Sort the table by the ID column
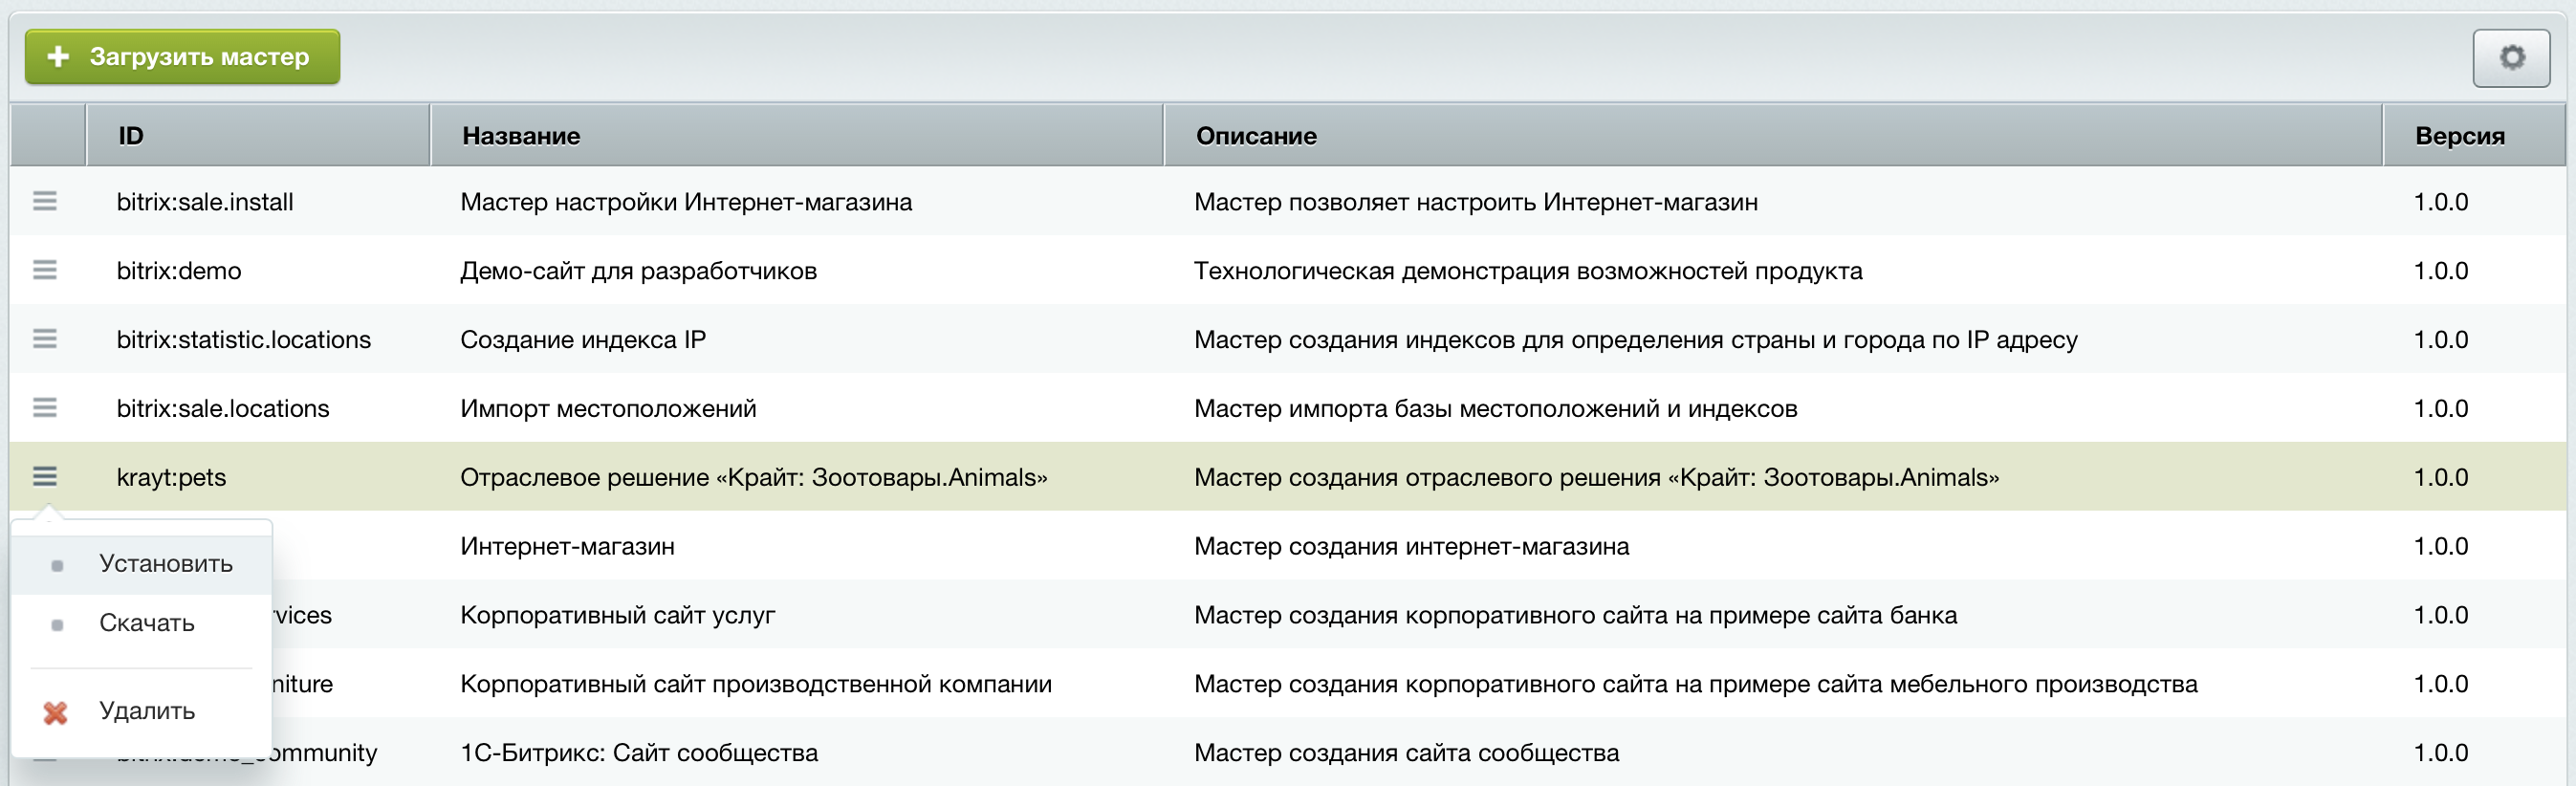Screen dimensions: 2576x786 (x=258, y=135)
